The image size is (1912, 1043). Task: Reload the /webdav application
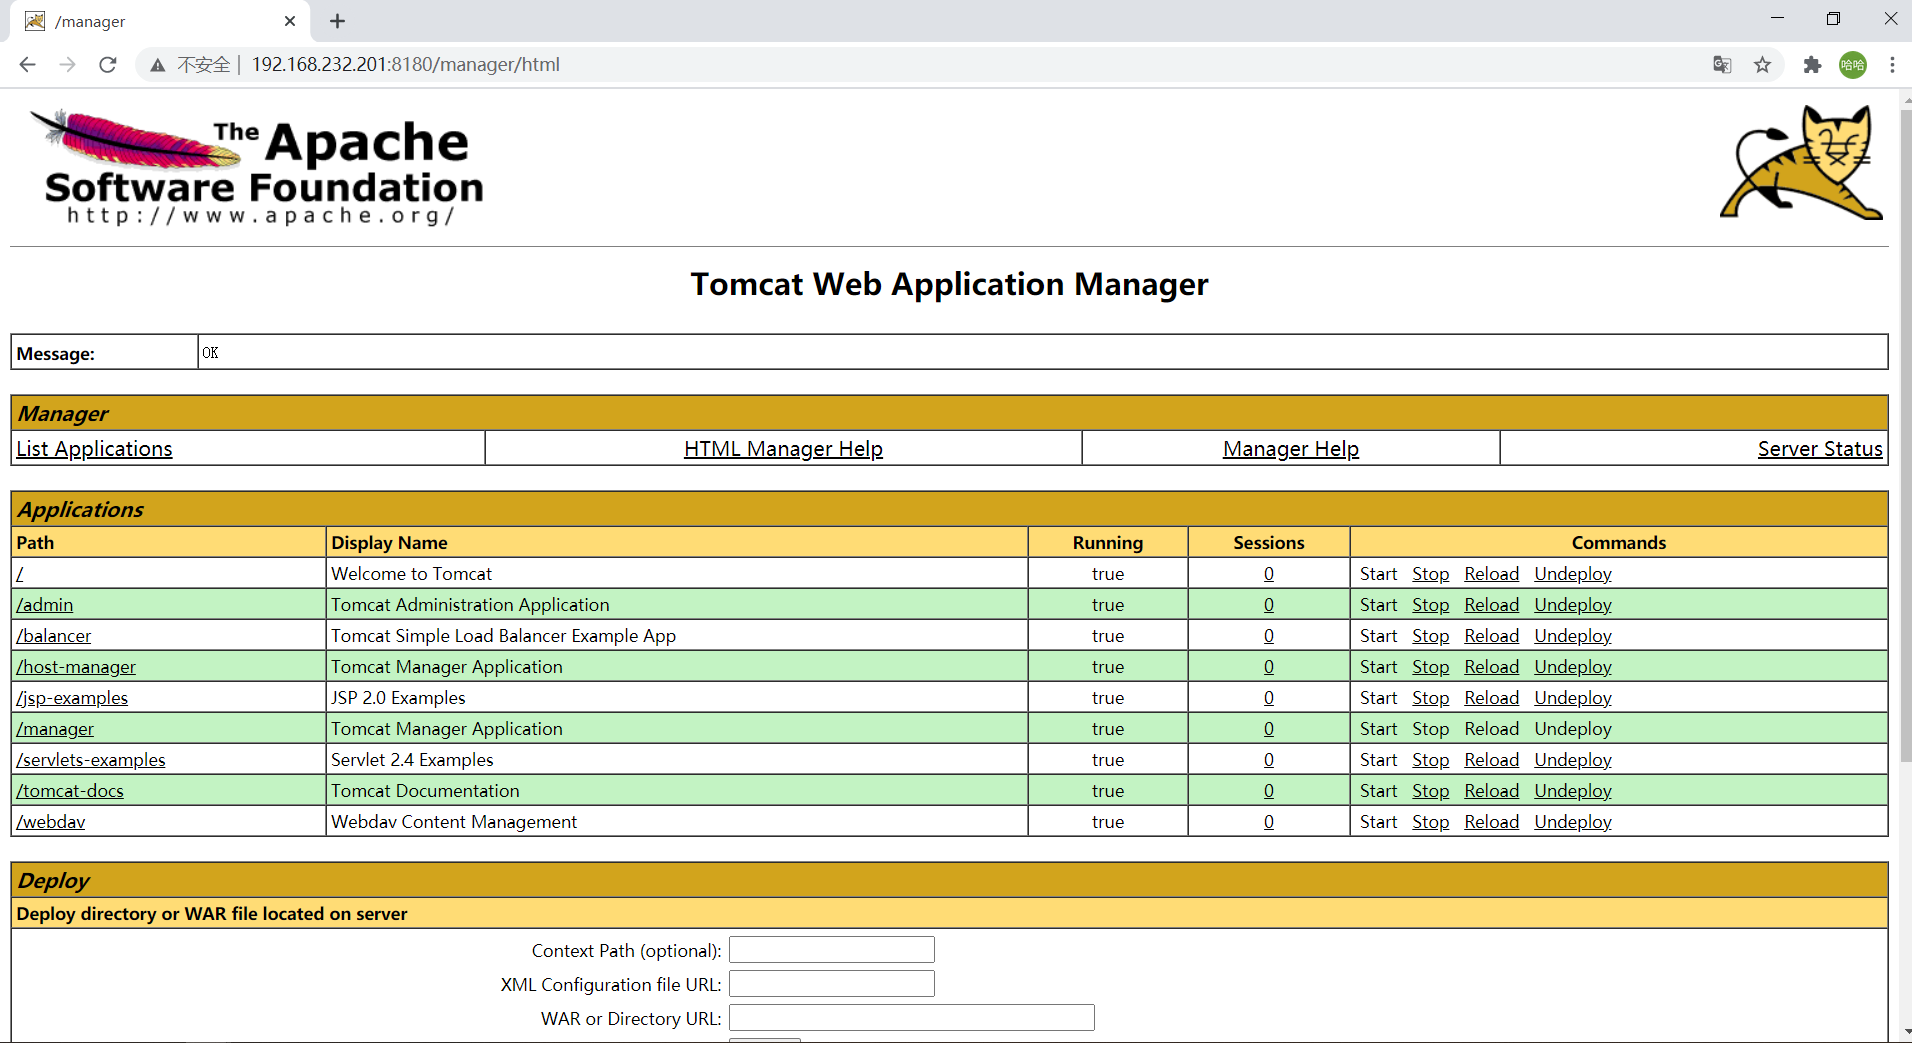(x=1491, y=822)
